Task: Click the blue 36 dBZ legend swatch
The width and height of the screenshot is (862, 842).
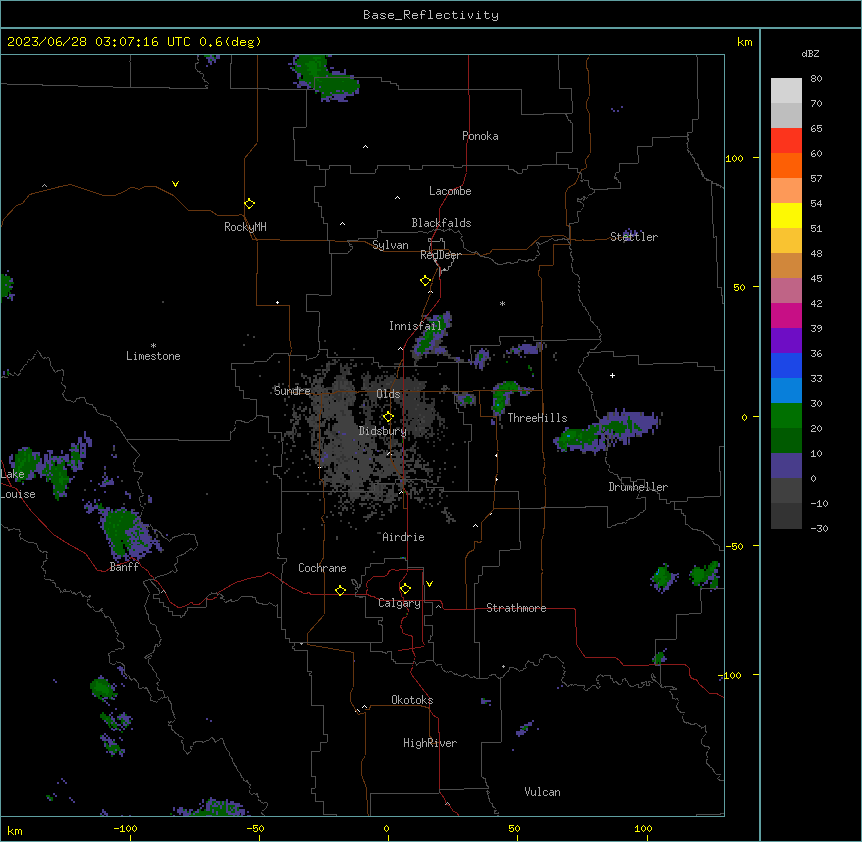Action: (786, 365)
